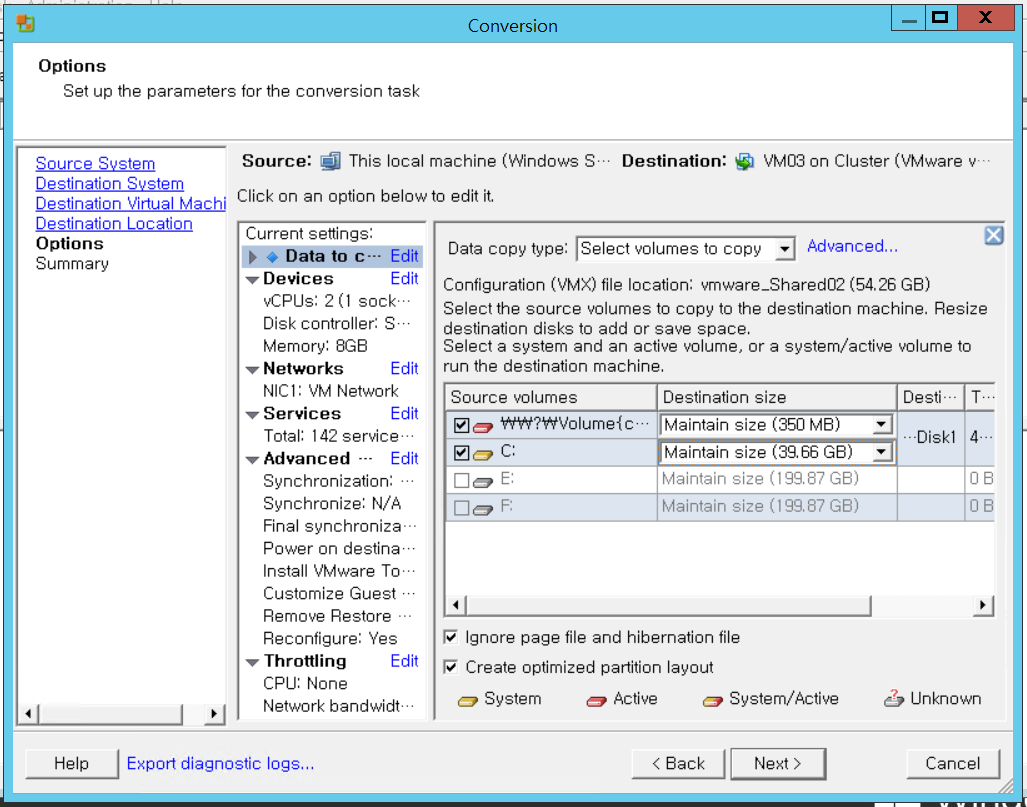Click the VMware Converter app icon in title bar
Viewport: 1027px width, 807px height.
(26, 24)
